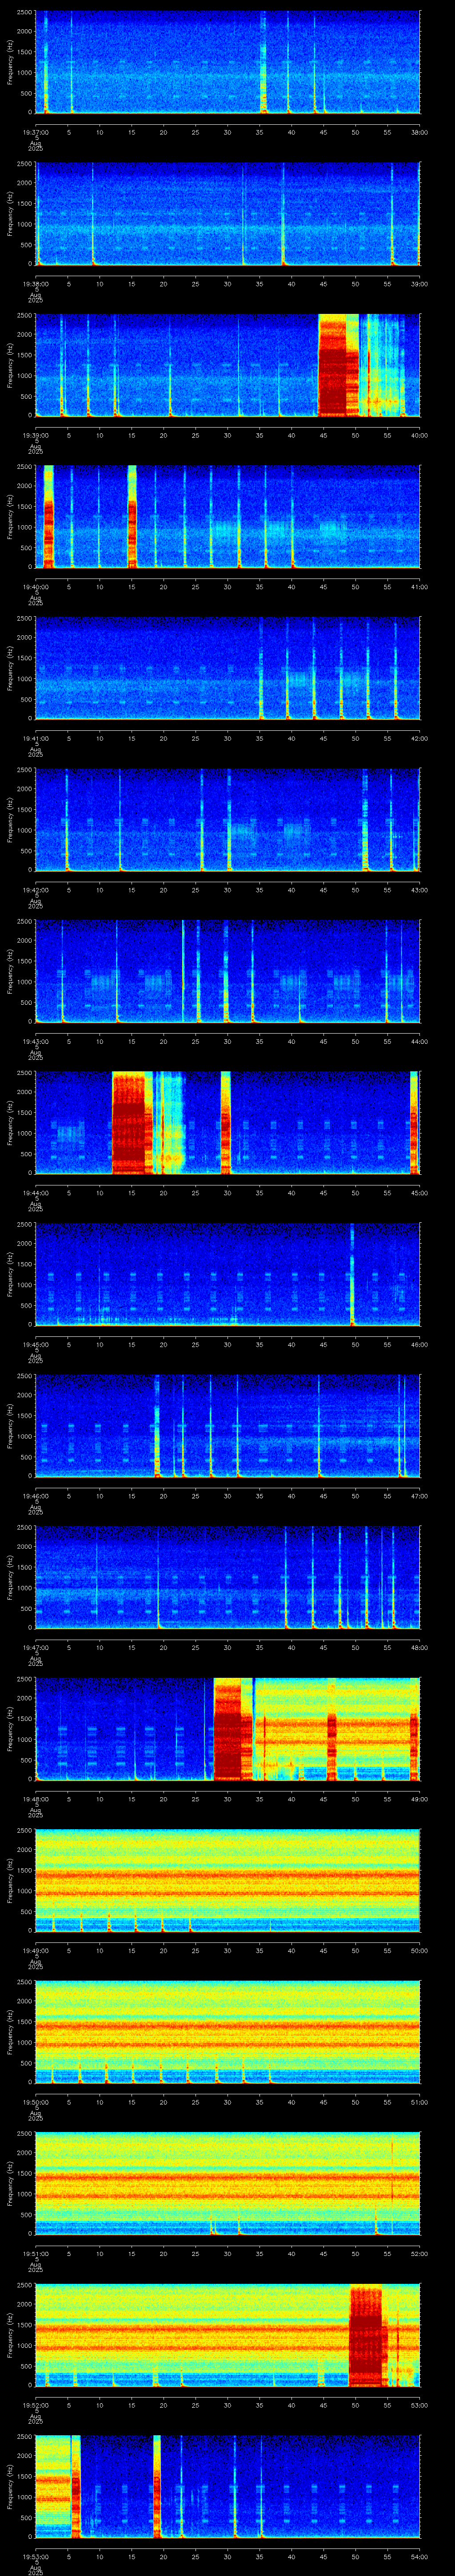Choose the spectrogram panel starting at 19:50:00
Image resolution: width=455 pixels, height=2576 pixels.
coord(227,2032)
